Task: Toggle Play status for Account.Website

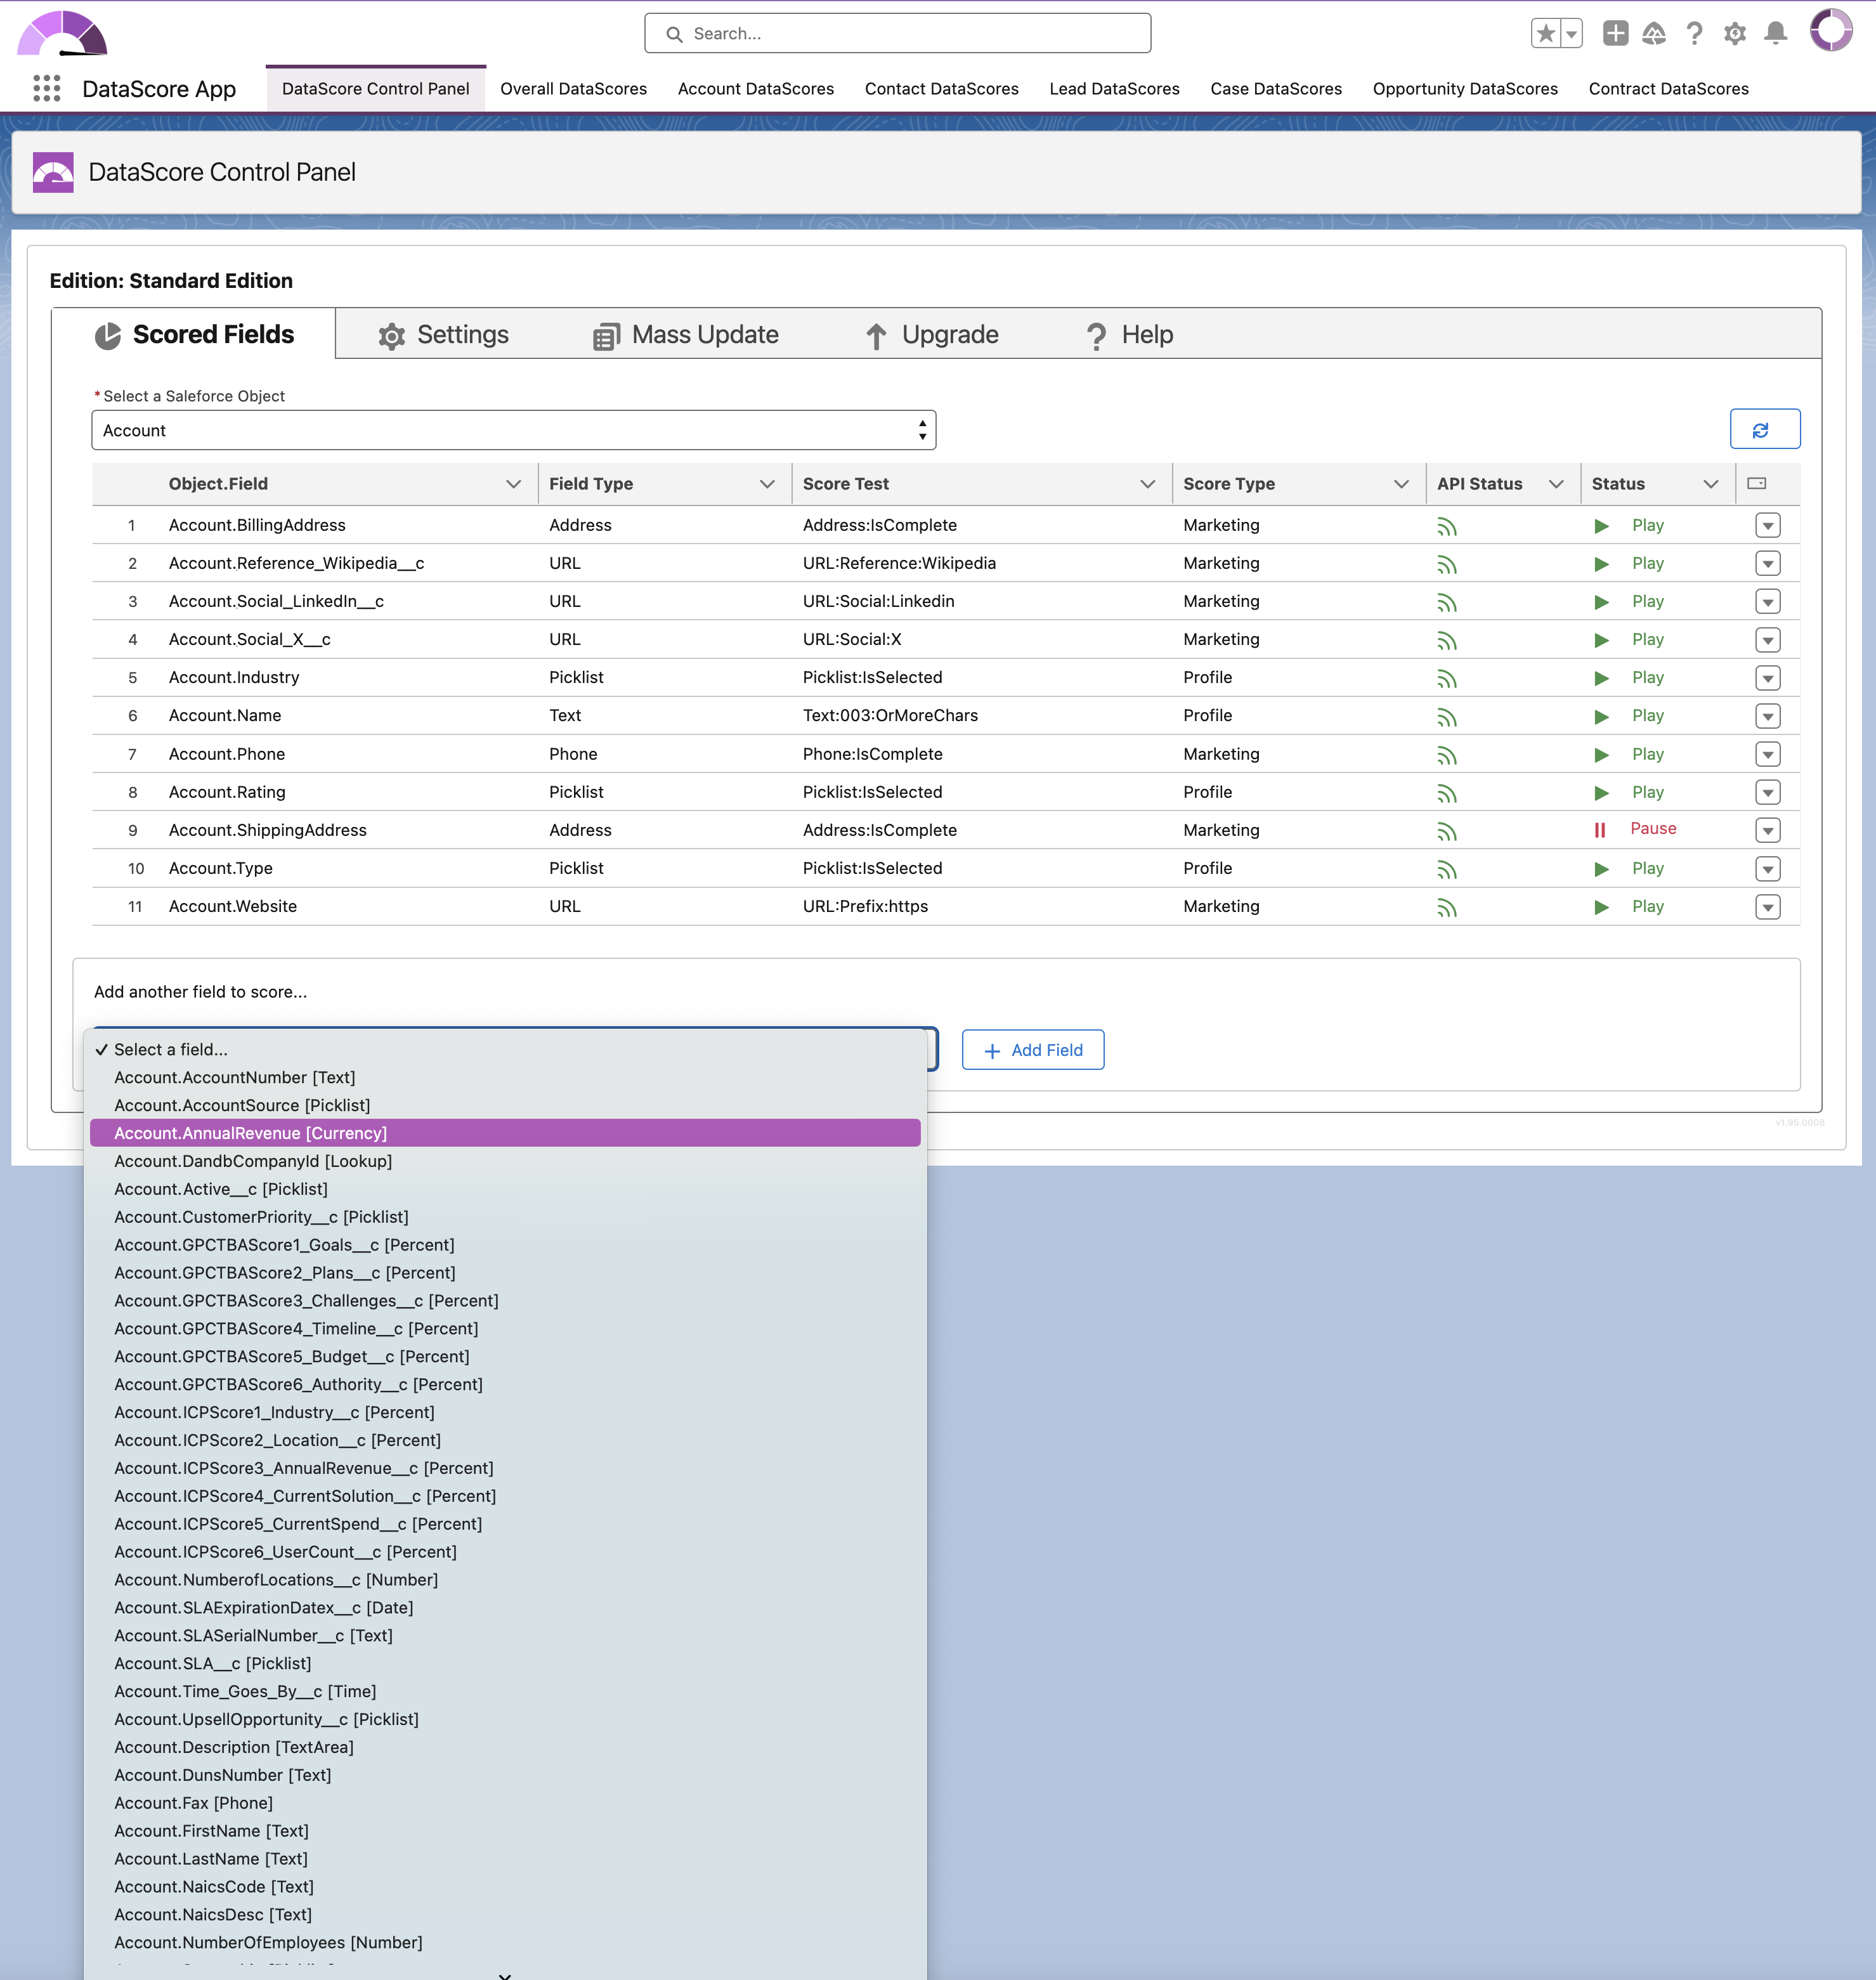Action: click(1629, 906)
